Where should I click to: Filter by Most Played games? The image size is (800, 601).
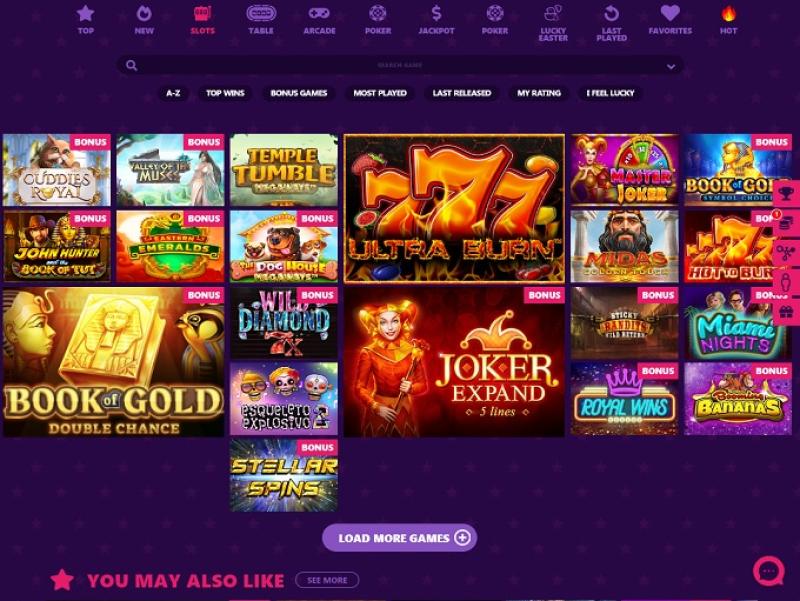pos(380,93)
